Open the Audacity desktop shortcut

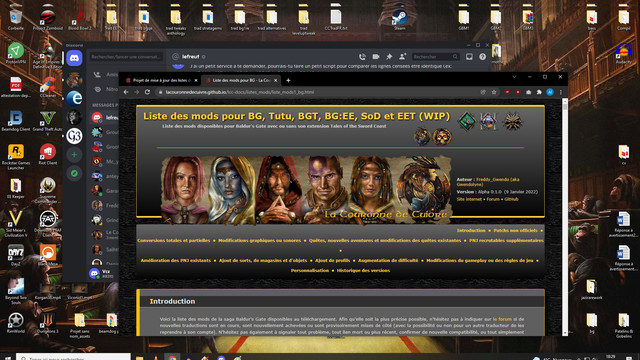tap(623, 53)
